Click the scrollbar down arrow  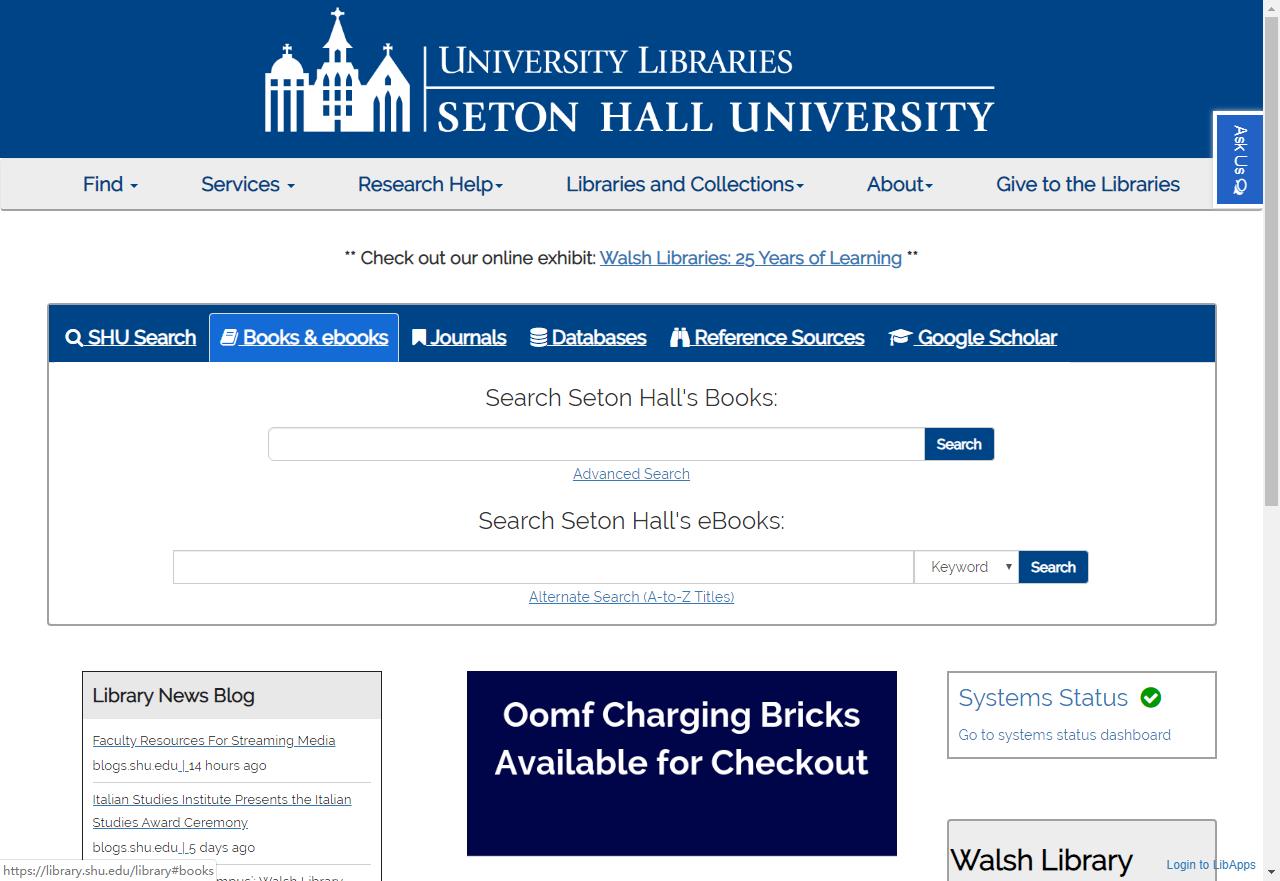[1271, 872]
